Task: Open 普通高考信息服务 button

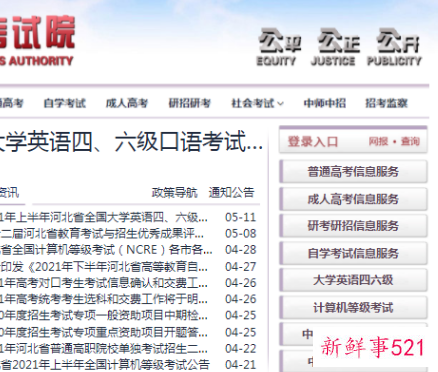Action: click(x=353, y=172)
